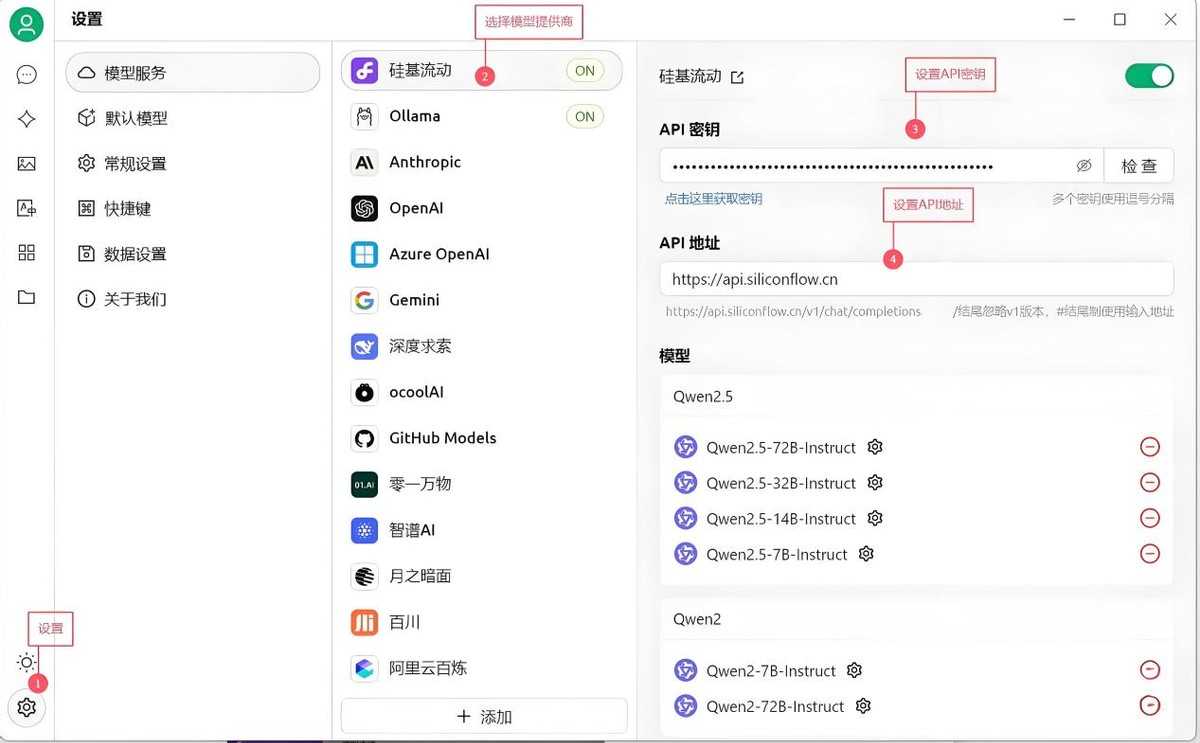Screen dimensions: 1200x743
Task: Open the mini apps grid icon
Action: click(27, 253)
